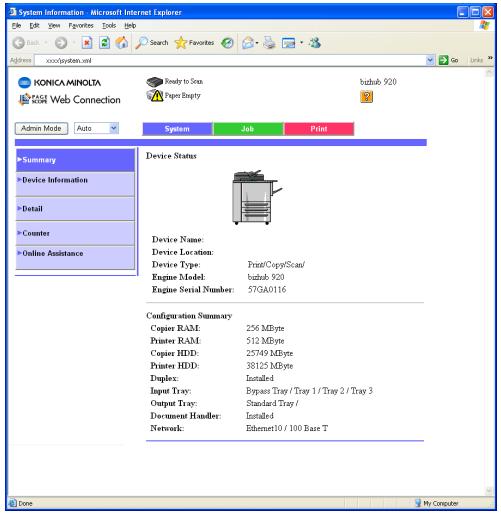The width and height of the screenshot is (501, 515).
Task: Click the Print/Copy/Scan/ device type value
Action: point(276,265)
